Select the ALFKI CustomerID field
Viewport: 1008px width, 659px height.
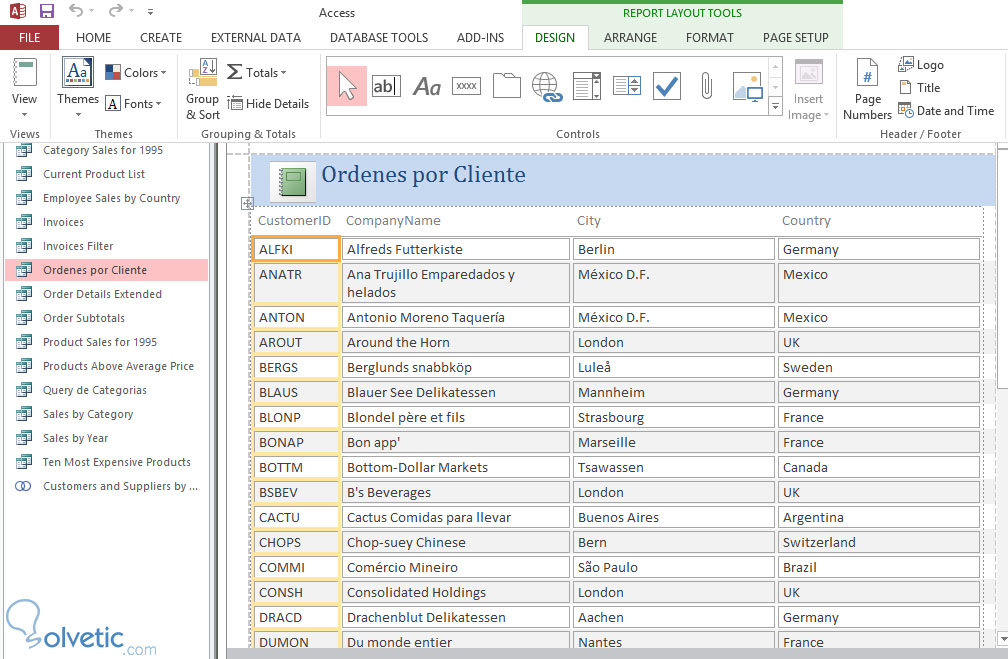coord(296,249)
